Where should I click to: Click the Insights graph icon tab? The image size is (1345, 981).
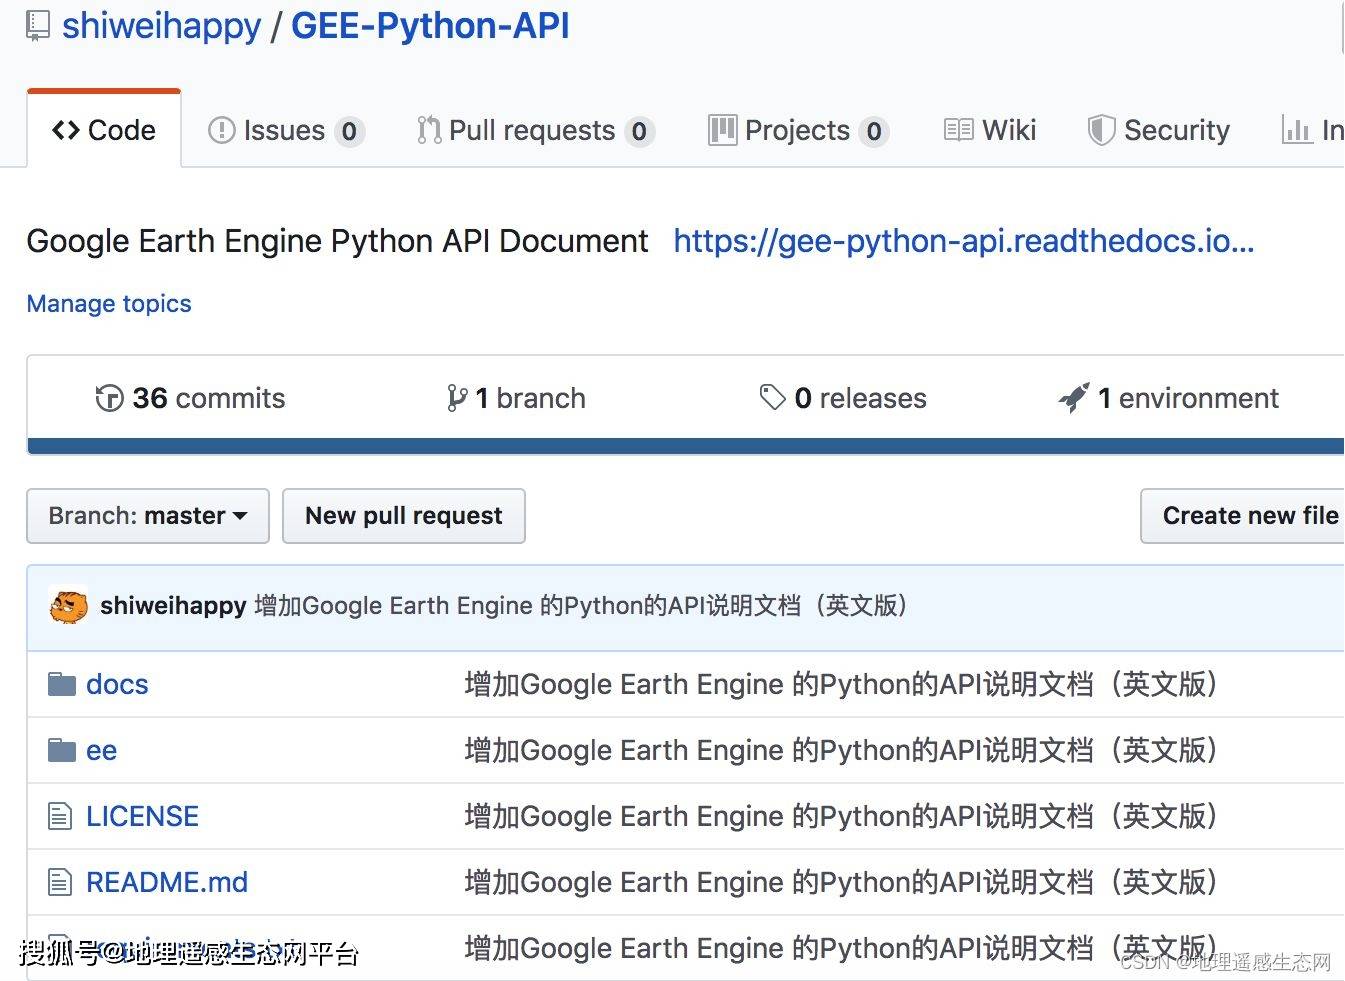click(x=1297, y=130)
